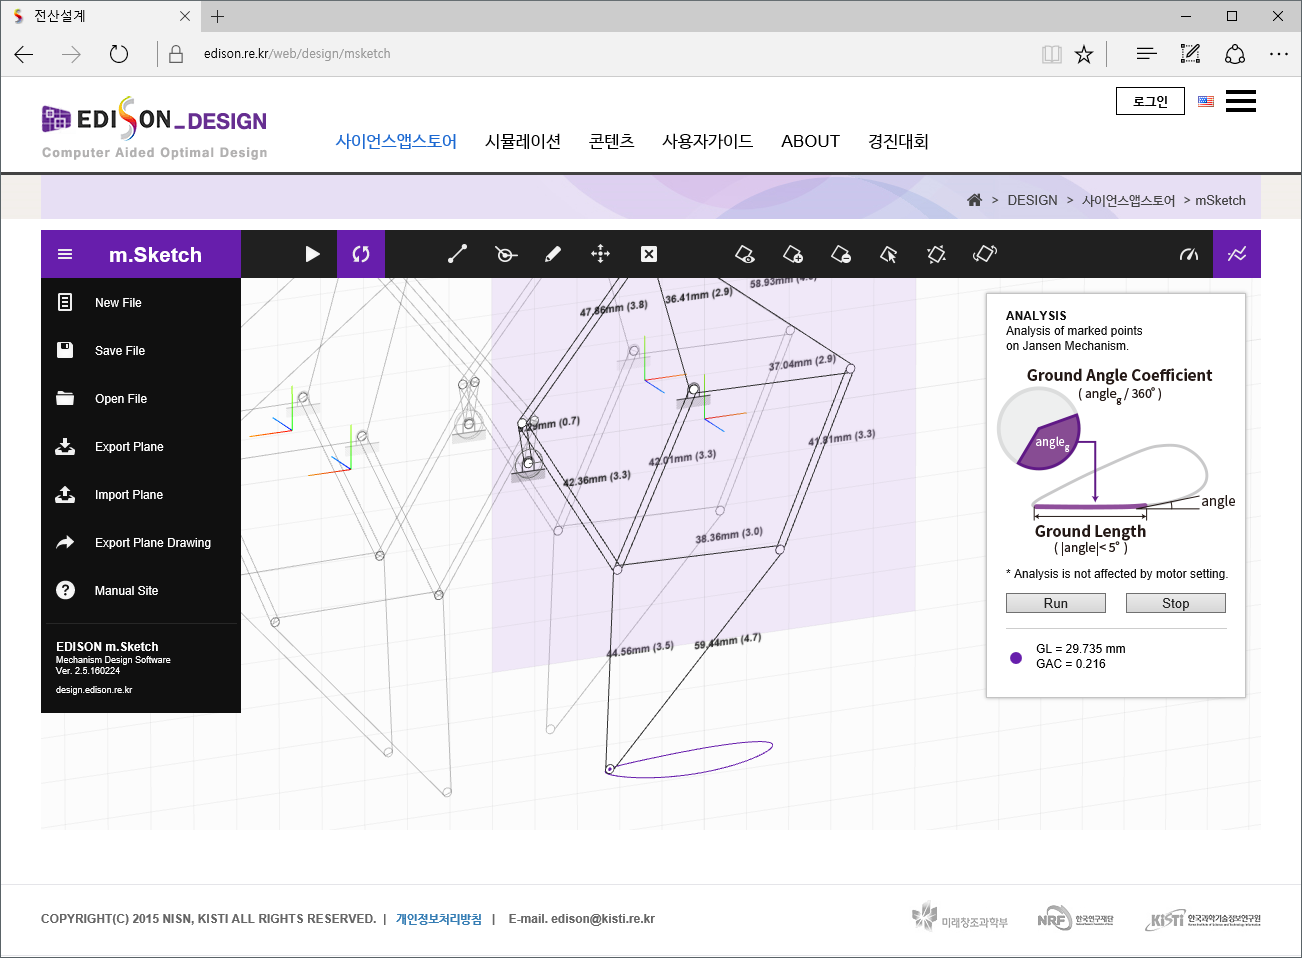Add page to favorites star
The image size is (1302, 958).
[x=1084, y=54]
